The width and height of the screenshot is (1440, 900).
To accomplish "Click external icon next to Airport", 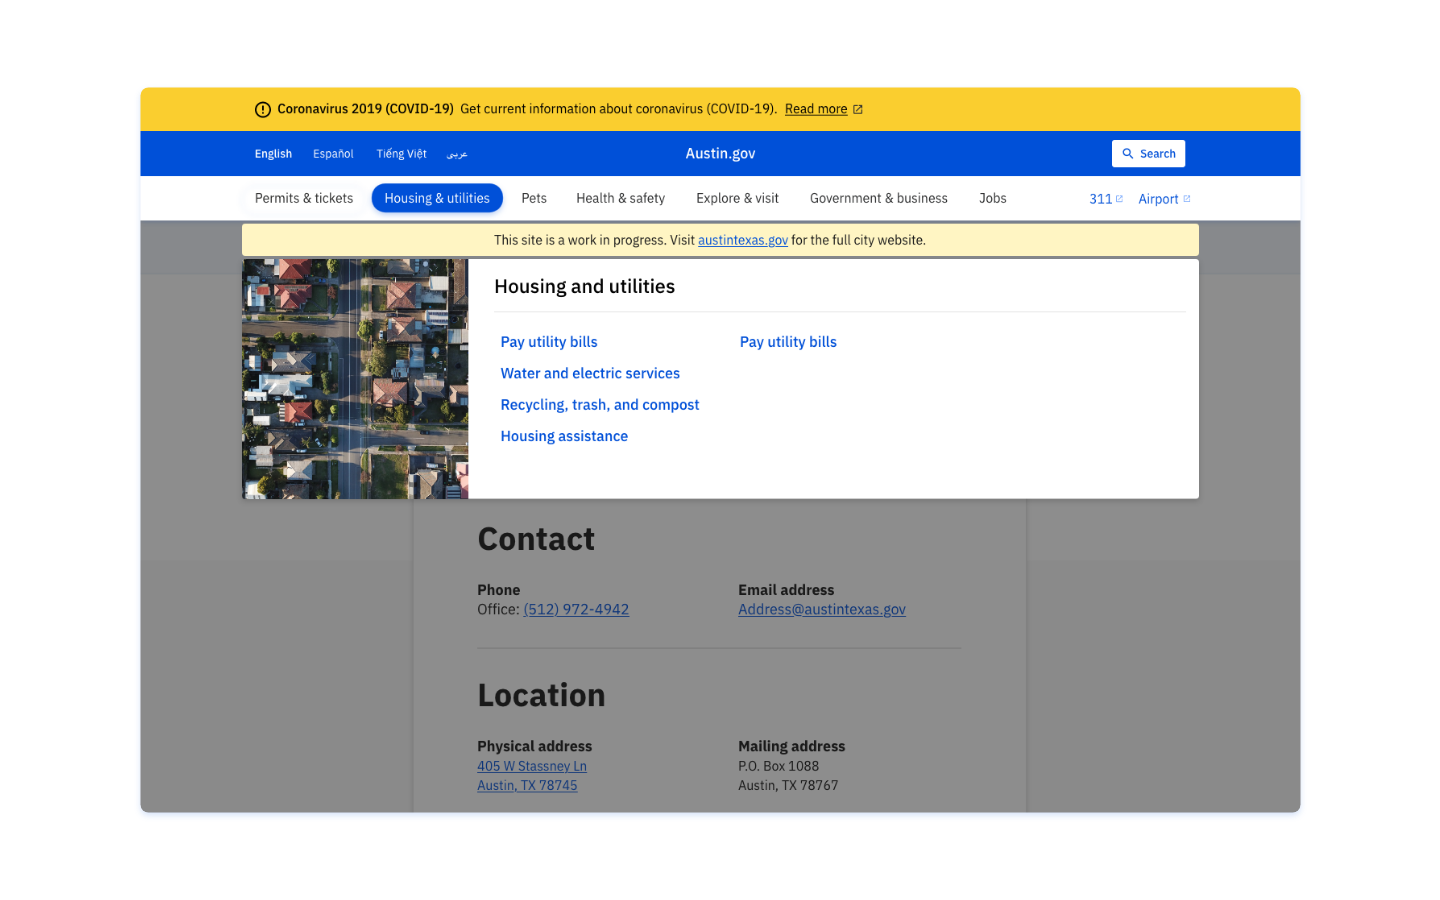I will pyautogui.click(x=1187, y=199).
